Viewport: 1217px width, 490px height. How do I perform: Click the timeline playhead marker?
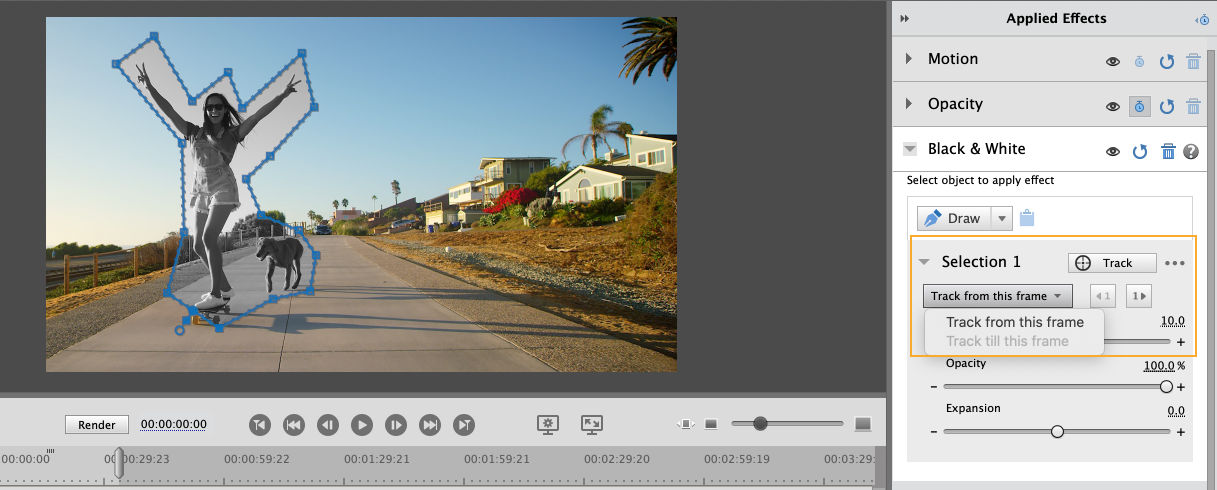tap(118, 463)
